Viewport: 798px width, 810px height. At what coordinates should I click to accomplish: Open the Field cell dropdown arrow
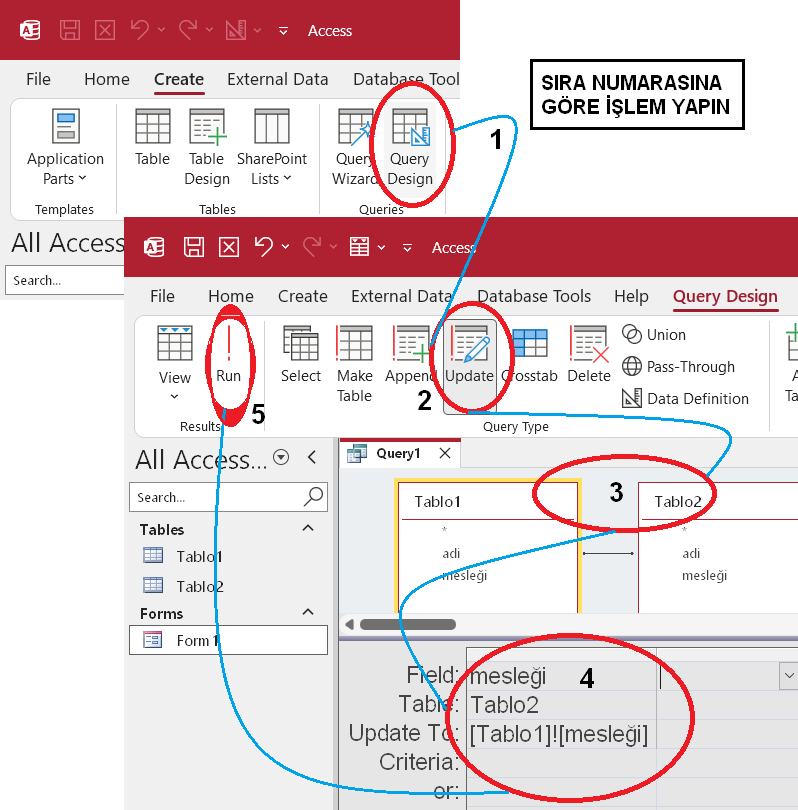pos(788,676)
